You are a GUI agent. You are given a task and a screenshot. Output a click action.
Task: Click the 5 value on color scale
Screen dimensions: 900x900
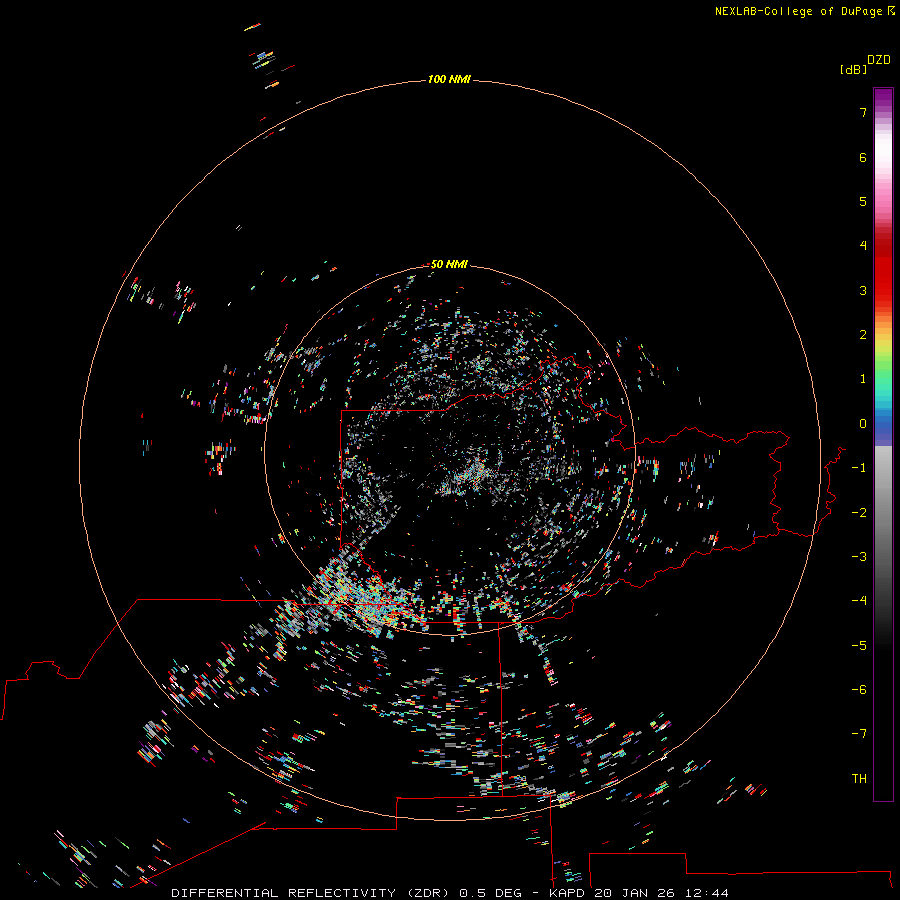coord(863,201)
